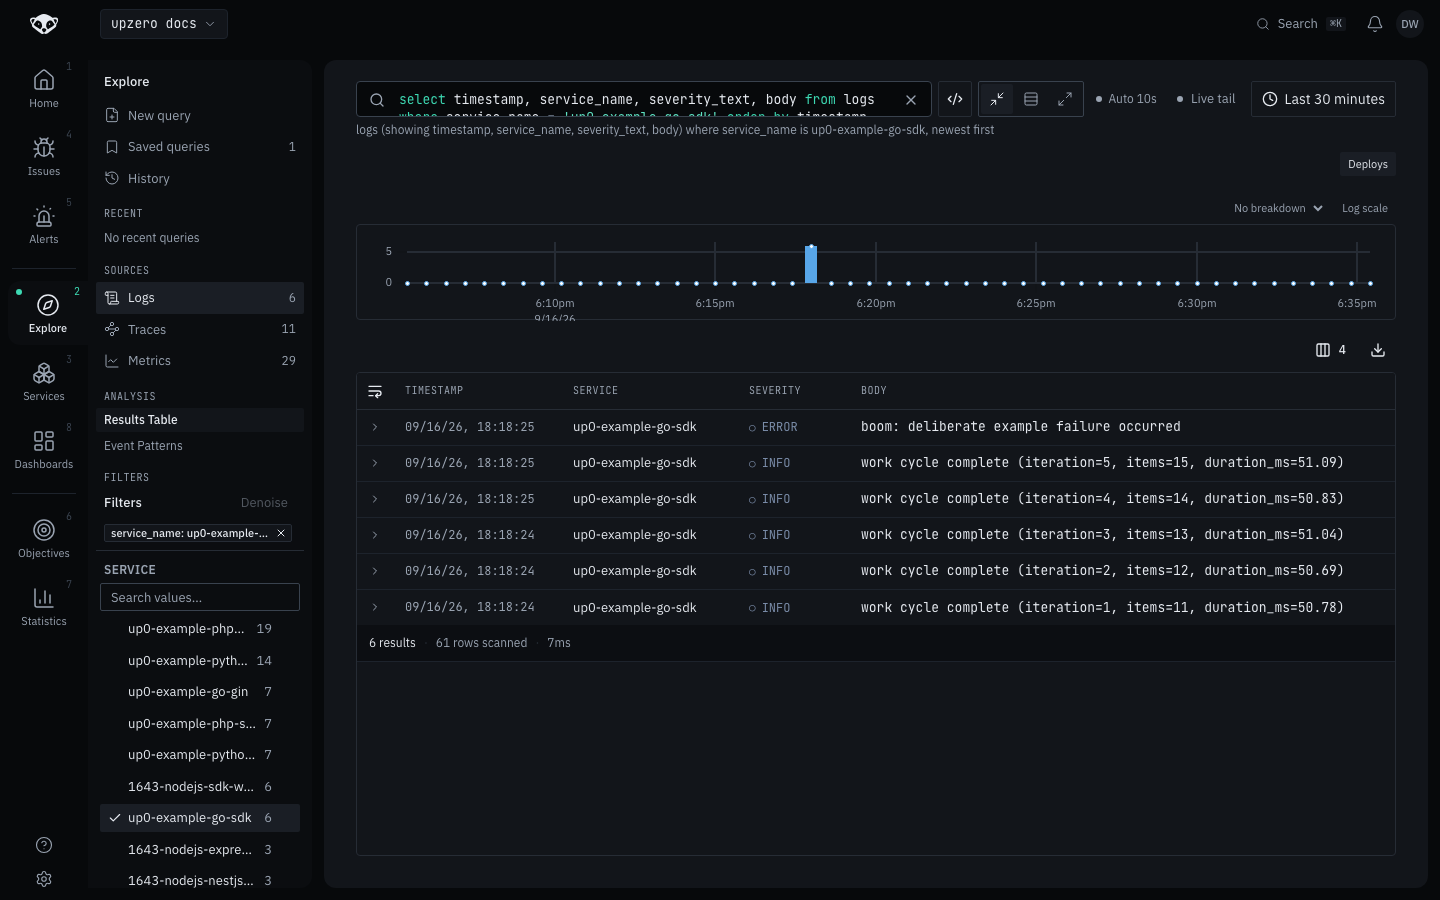This screenshot has height=900, width=1440.
Task: Click the SERVICE column header
Action: point(595,391)
